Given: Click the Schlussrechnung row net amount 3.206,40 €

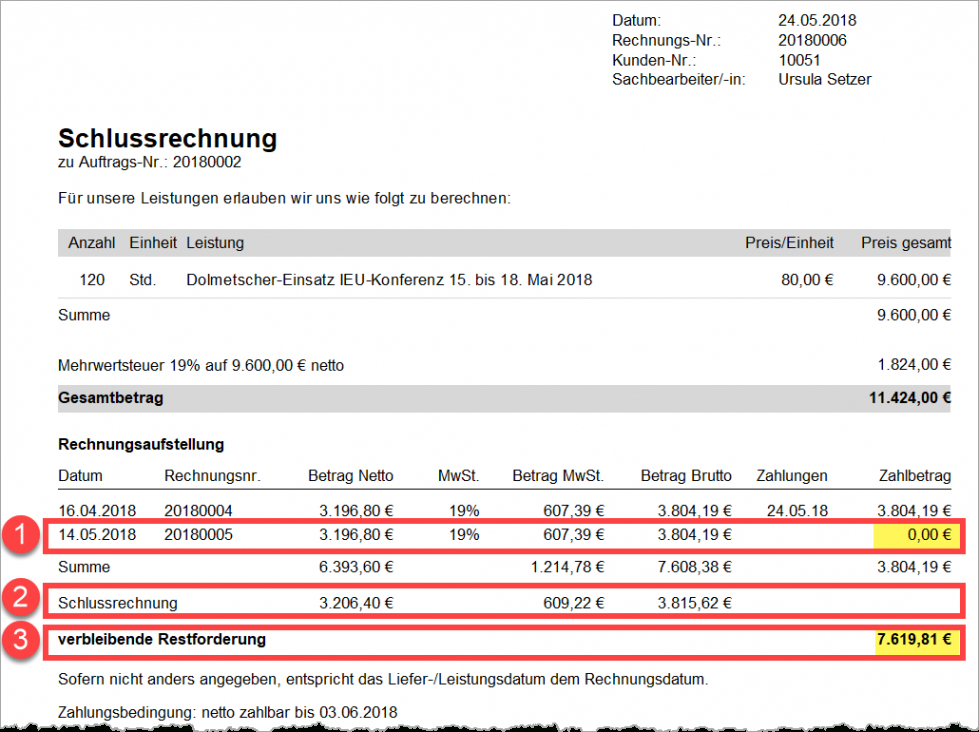Looking at the screenshot, I should 356,603.
